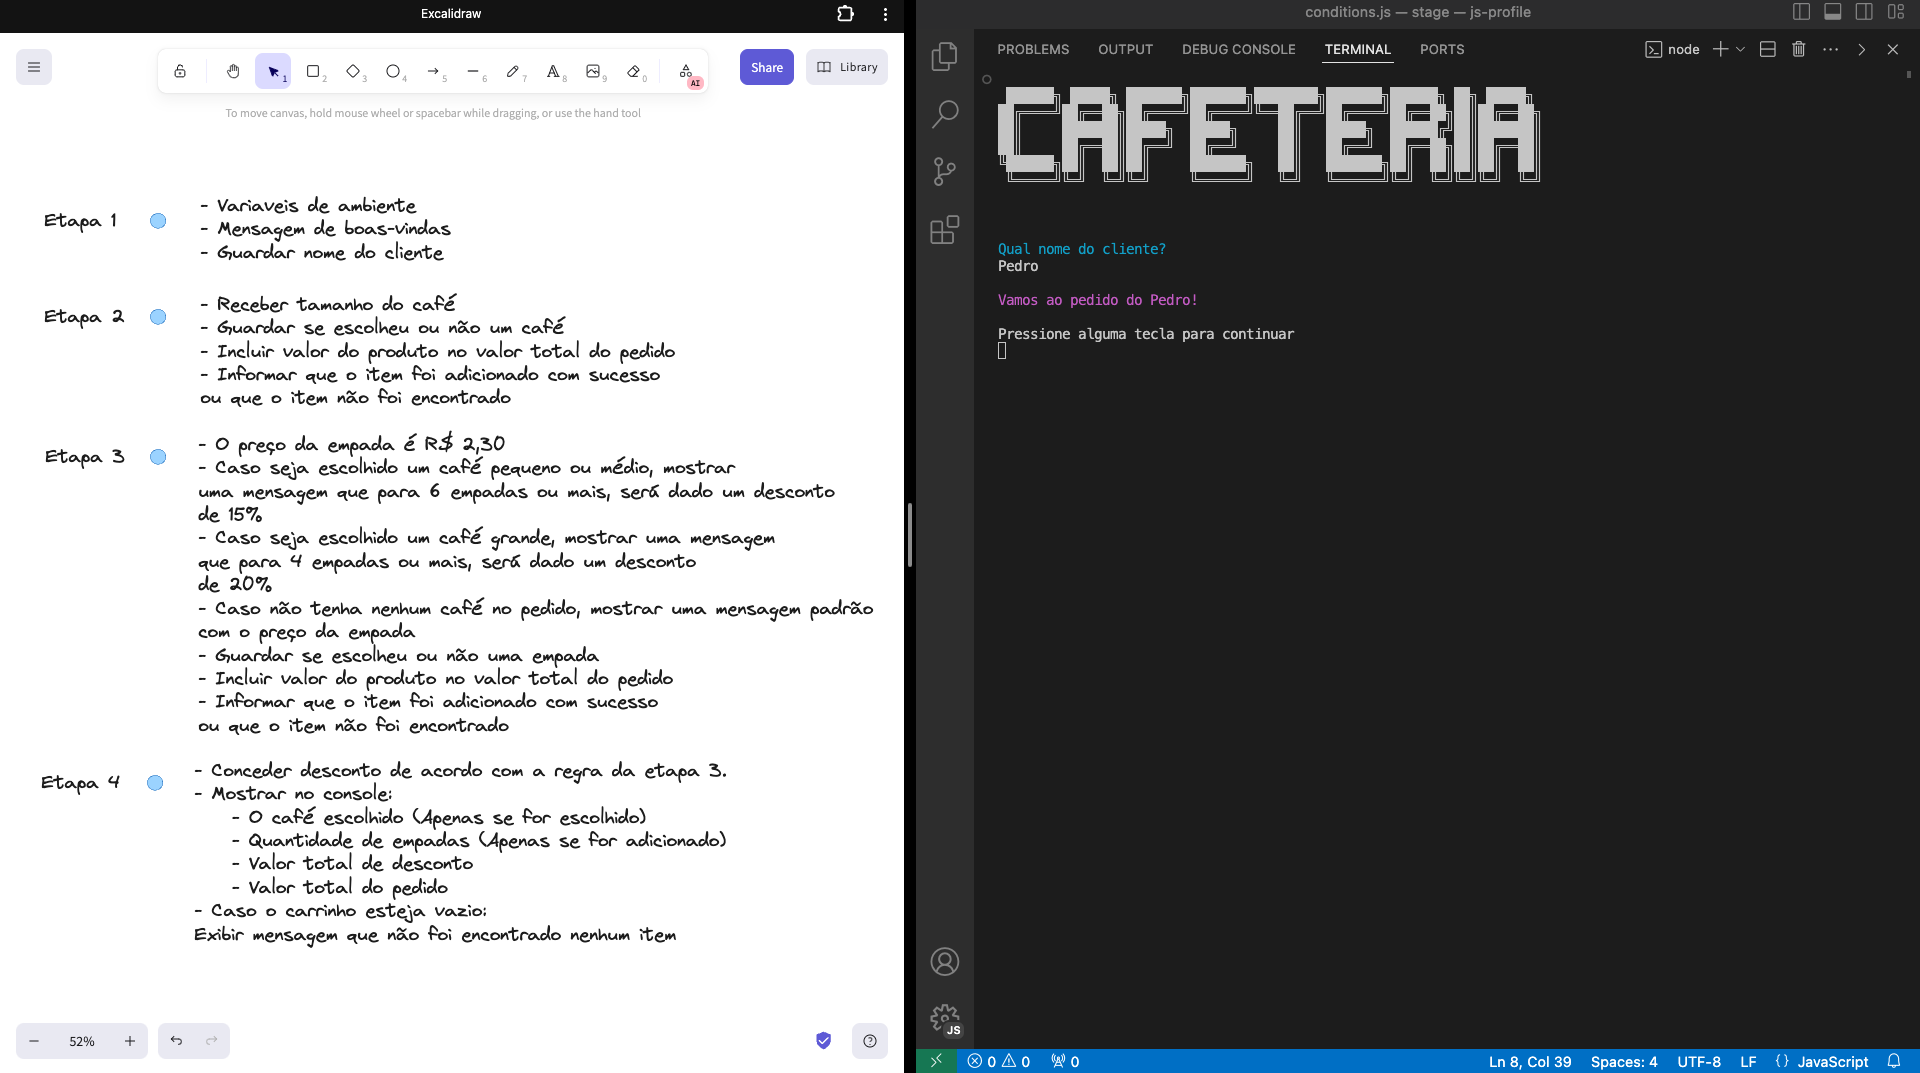This screenshot has height=1073, width=1920.
Task: Select the Hand panning tool
Action: 233,71
